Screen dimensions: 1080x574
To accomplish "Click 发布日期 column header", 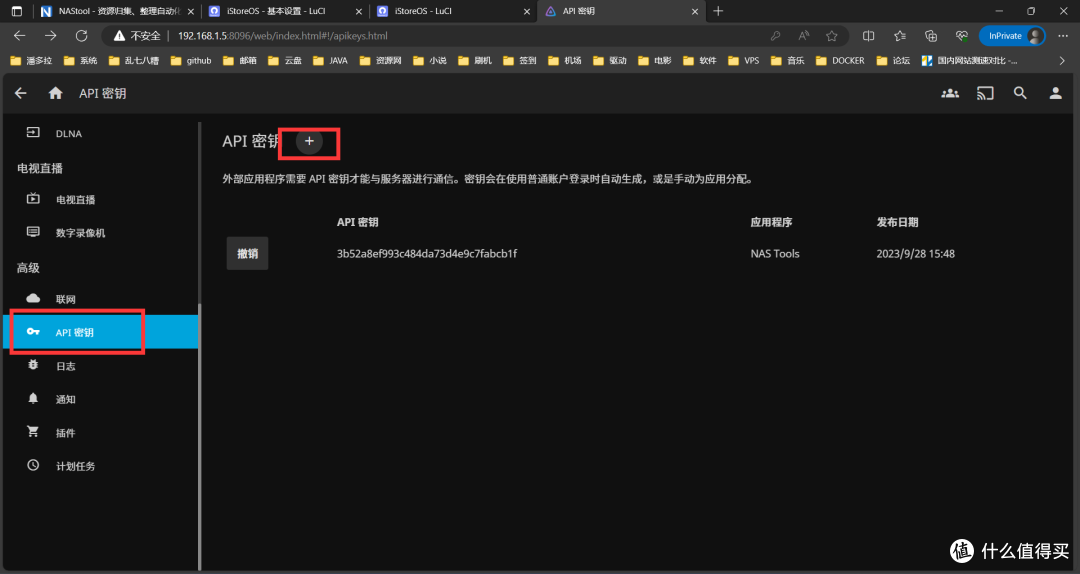I will click(897, 222).
